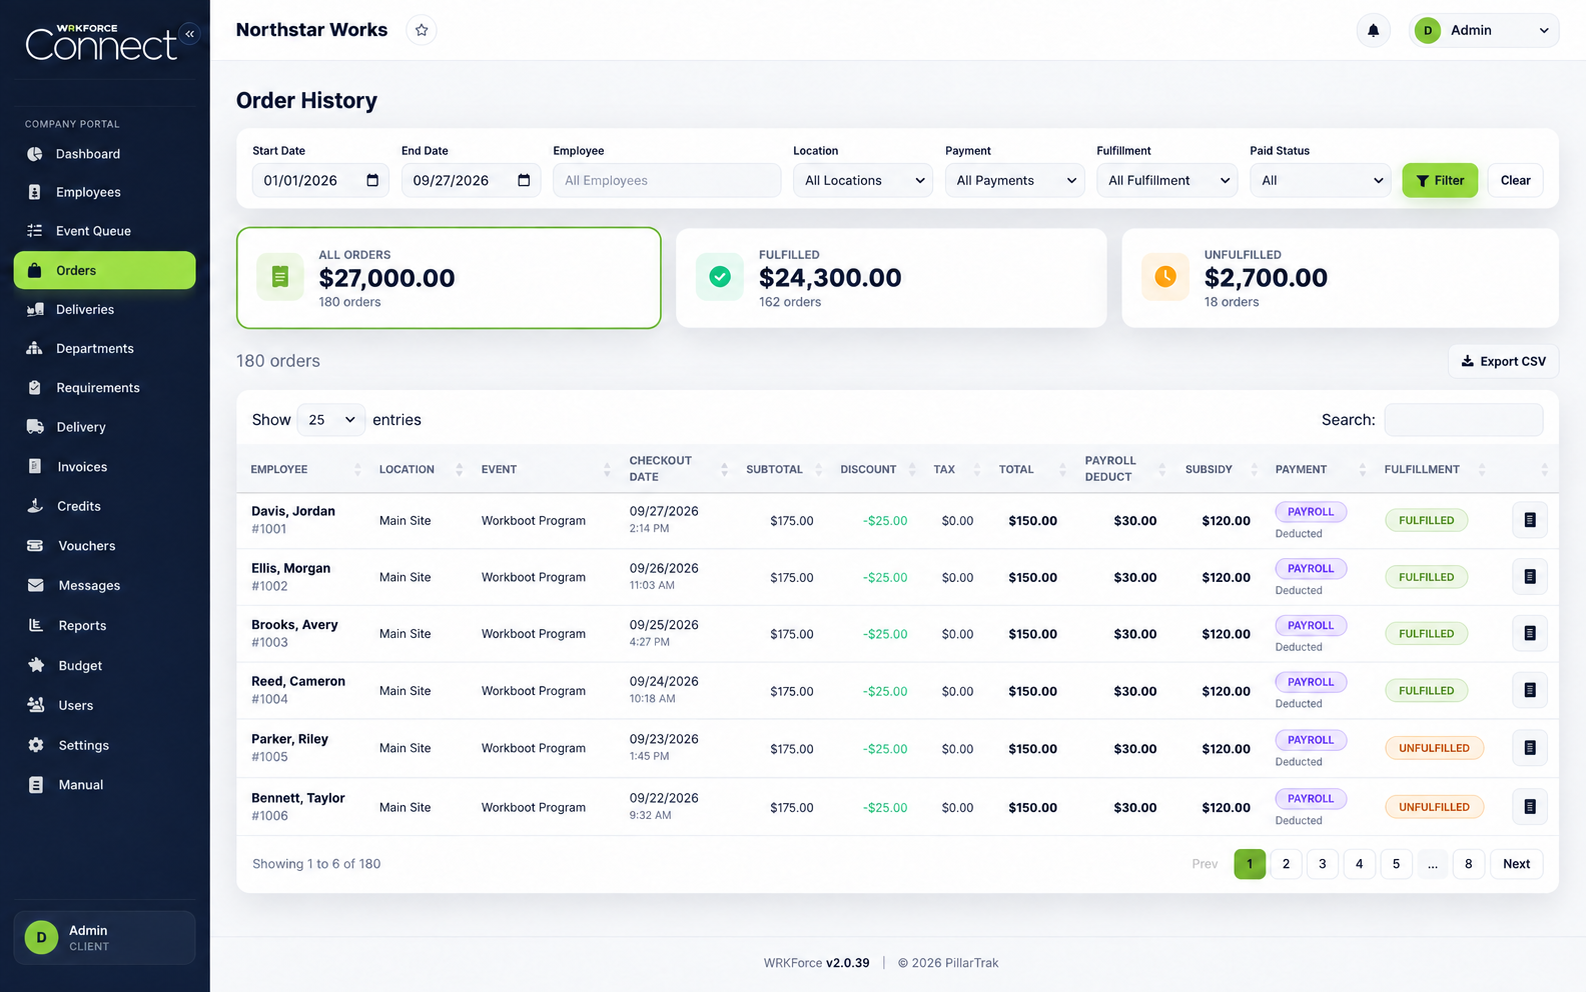
Task: Sort by the Total column header
Action: [x=1030, y=469]
